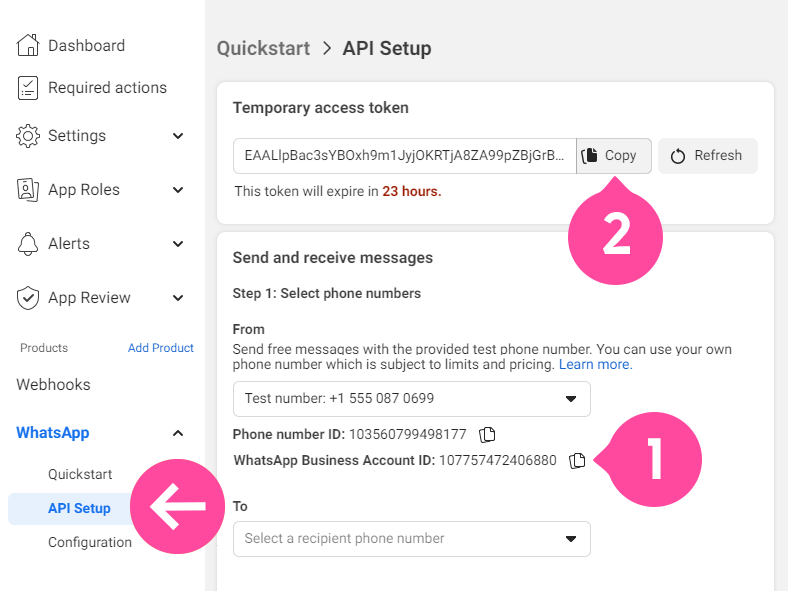Open the recipient phone number dropdown
Image resolution: width=788 pixels, height=591 pixels.
(412, 539)
